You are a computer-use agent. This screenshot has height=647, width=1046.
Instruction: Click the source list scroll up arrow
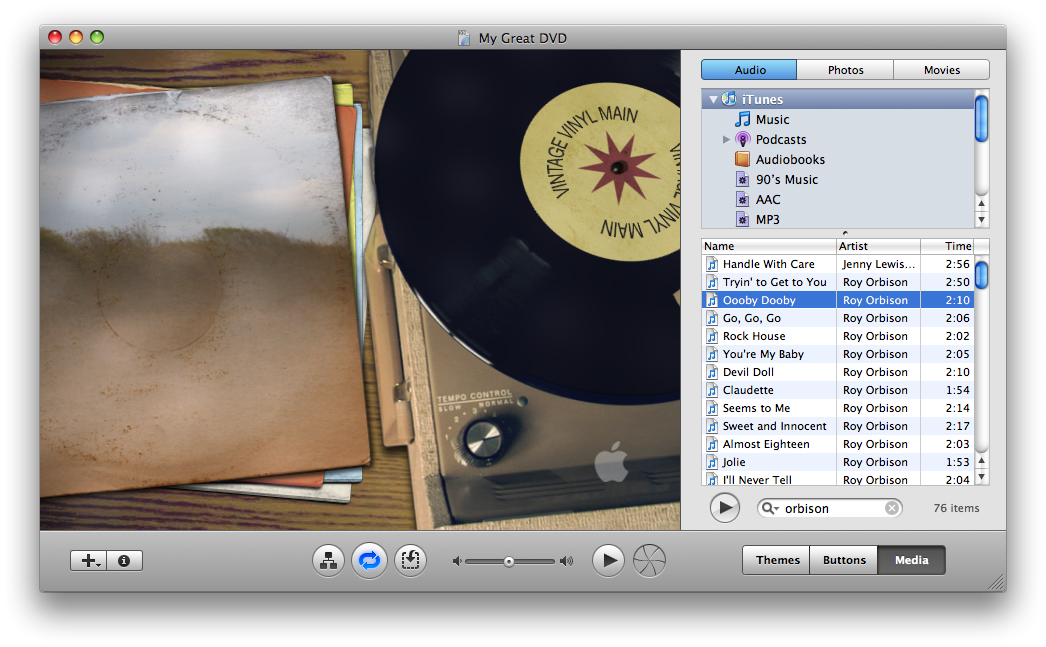coord(981,203)
